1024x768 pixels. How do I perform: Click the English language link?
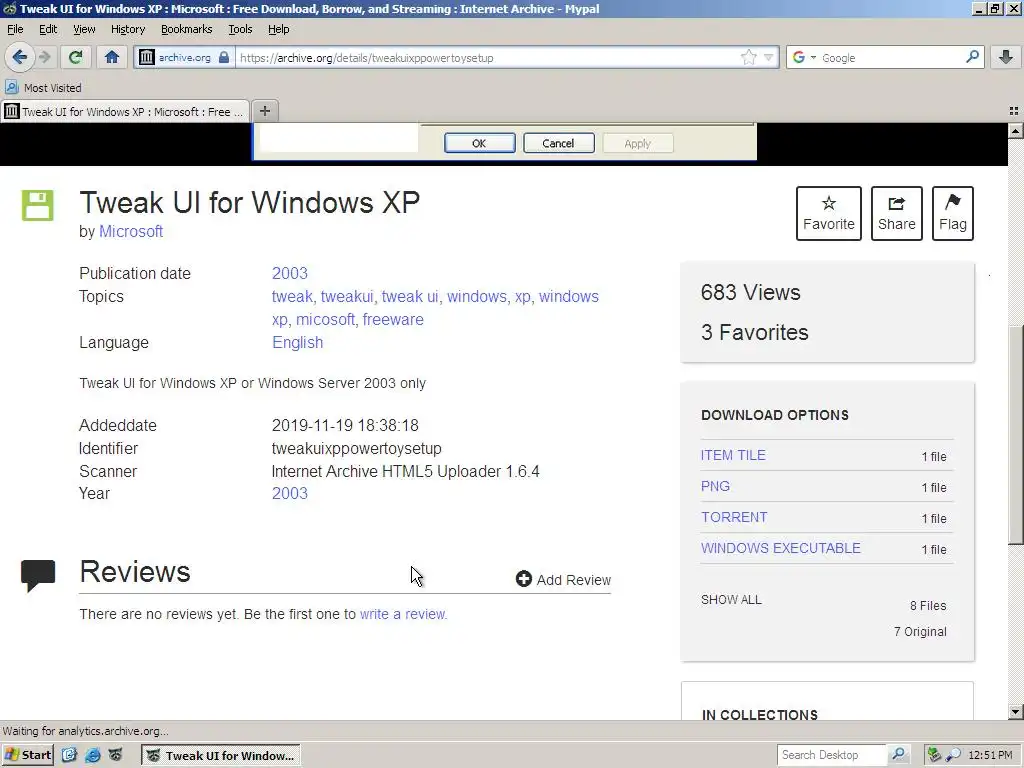coord(297,342)
